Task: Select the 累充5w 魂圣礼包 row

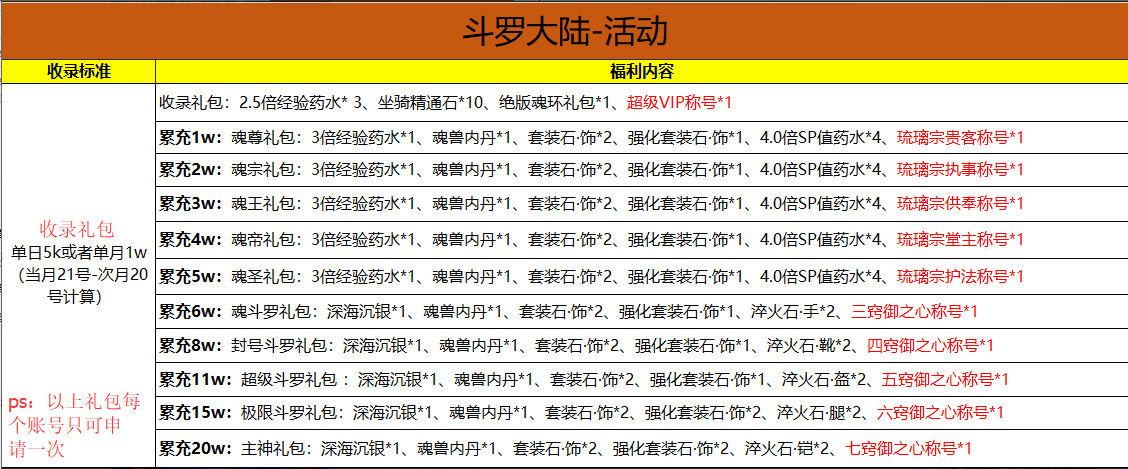Action: (x=641, y=276)
